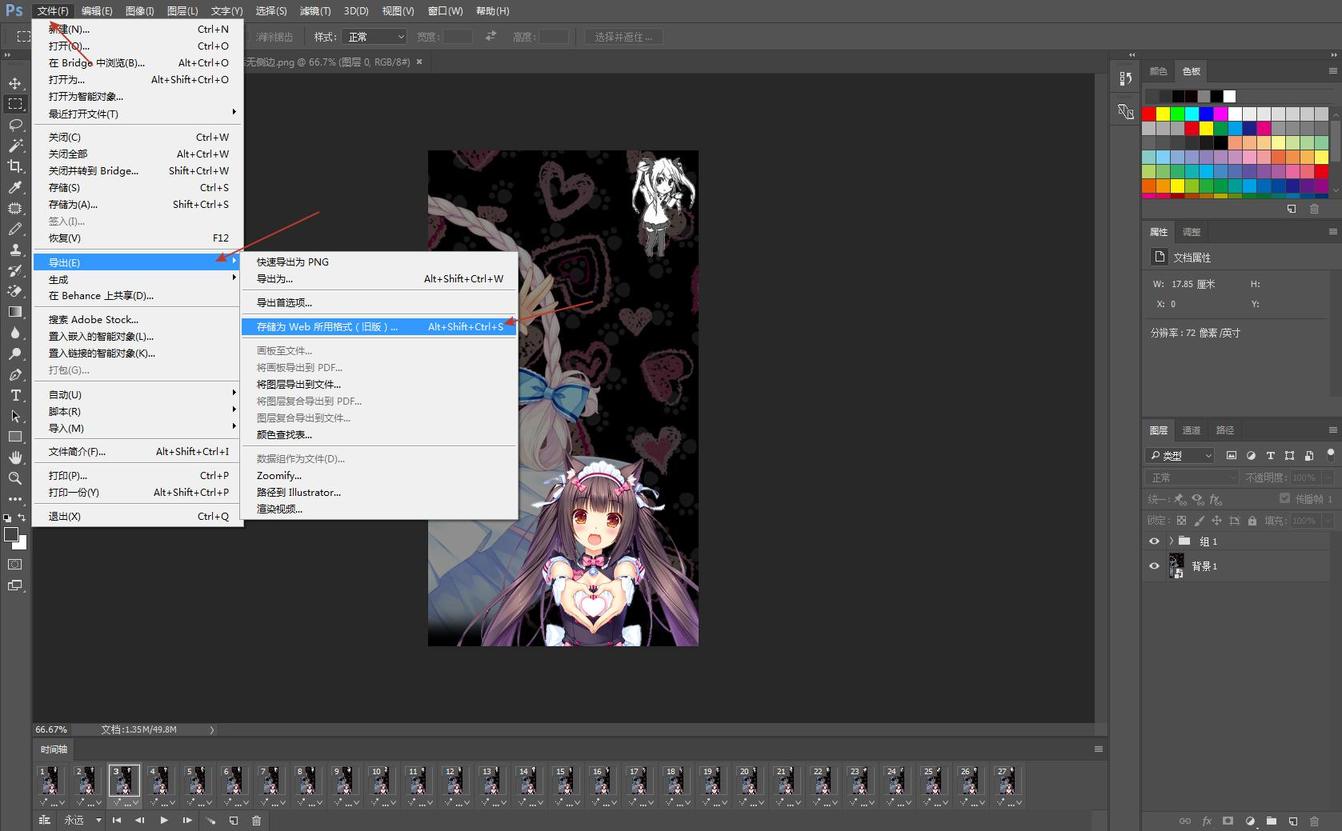Select the Lasso tool
Viewport: 1342px width, 831px height.
coord(15,125)
